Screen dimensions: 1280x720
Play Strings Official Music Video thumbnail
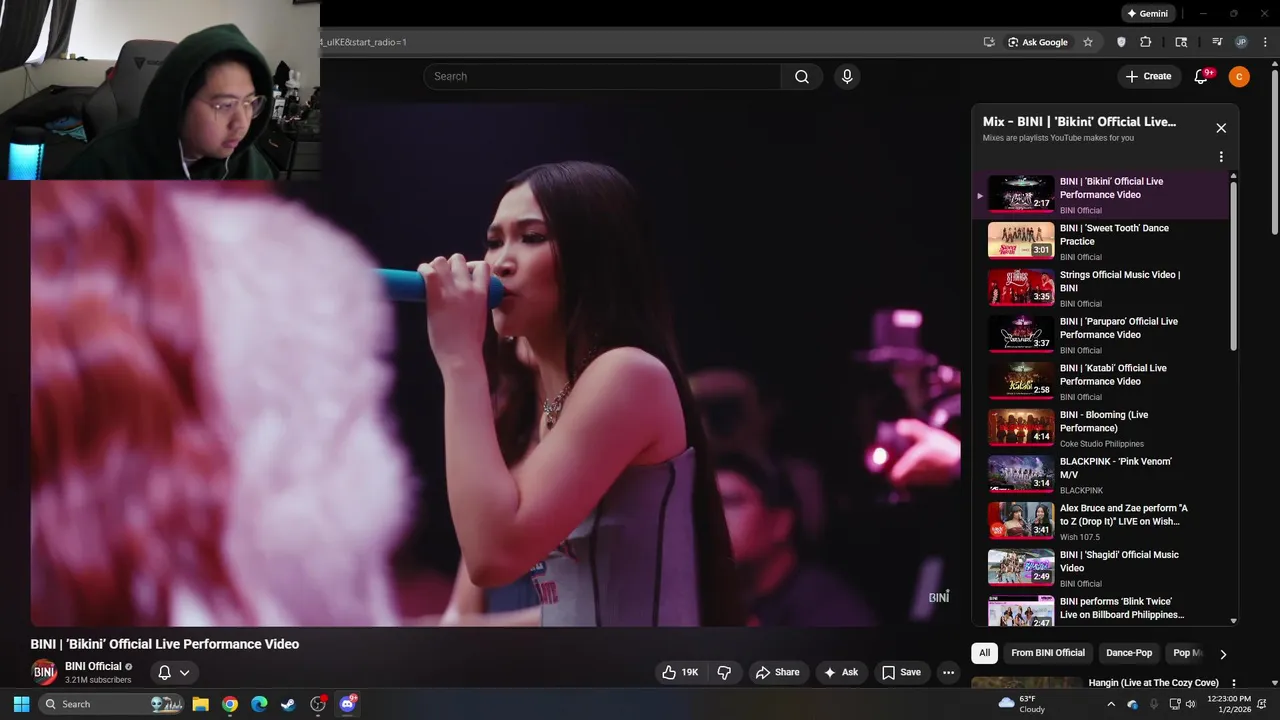pyautogui.click(x=1021, y=288)
